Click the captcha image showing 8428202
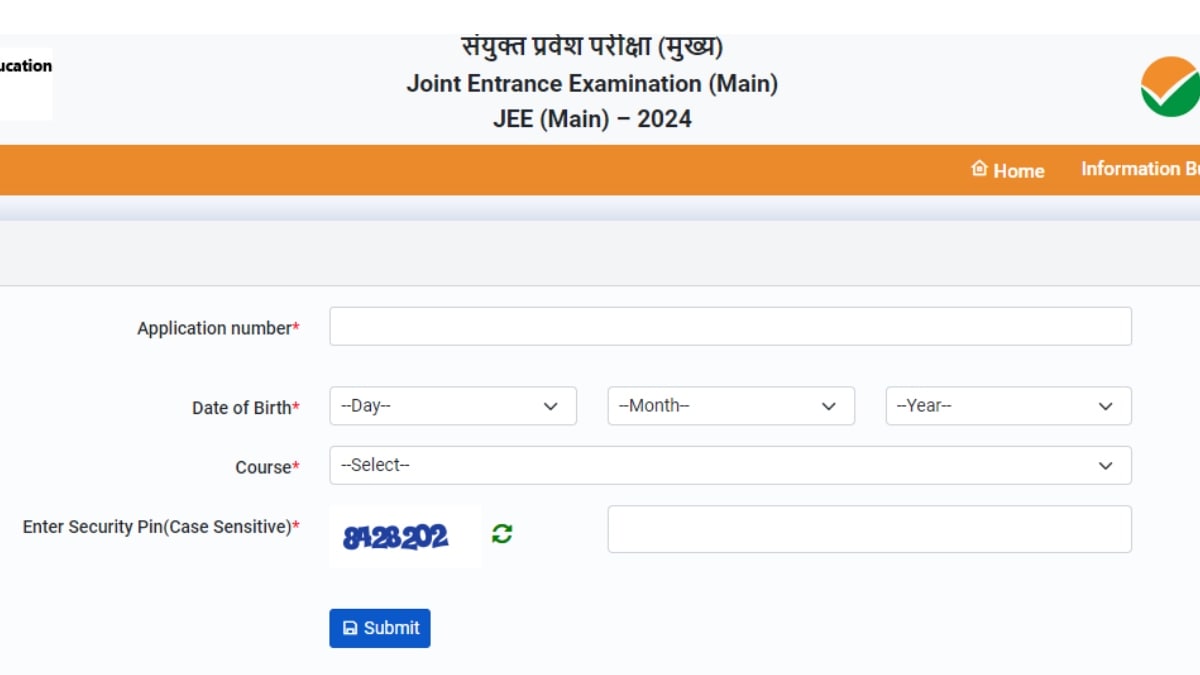Viewport: 1200px width, 675px height. click(x=396, y=538)
